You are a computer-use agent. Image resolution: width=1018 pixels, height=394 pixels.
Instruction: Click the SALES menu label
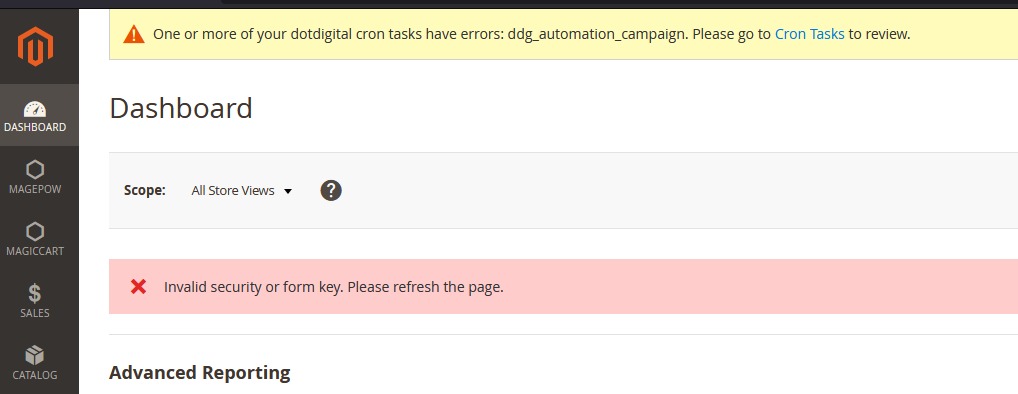coord(35,313)
